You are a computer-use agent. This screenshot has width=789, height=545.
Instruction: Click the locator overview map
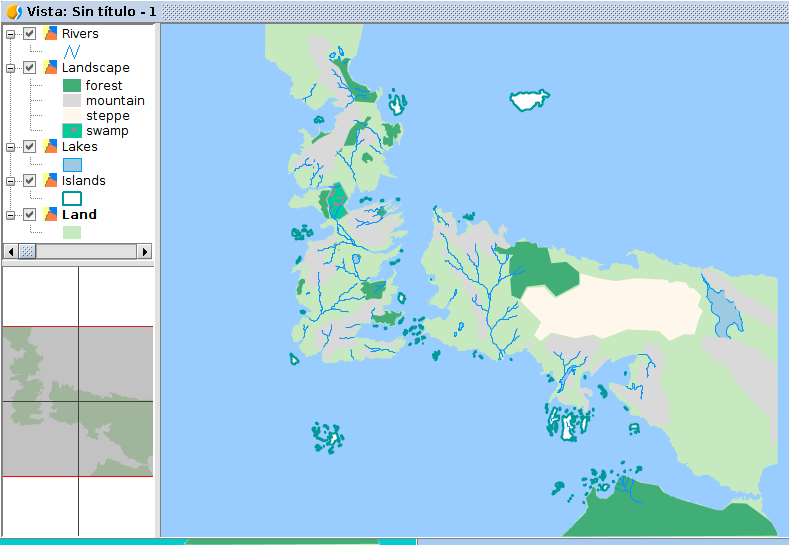78,402
